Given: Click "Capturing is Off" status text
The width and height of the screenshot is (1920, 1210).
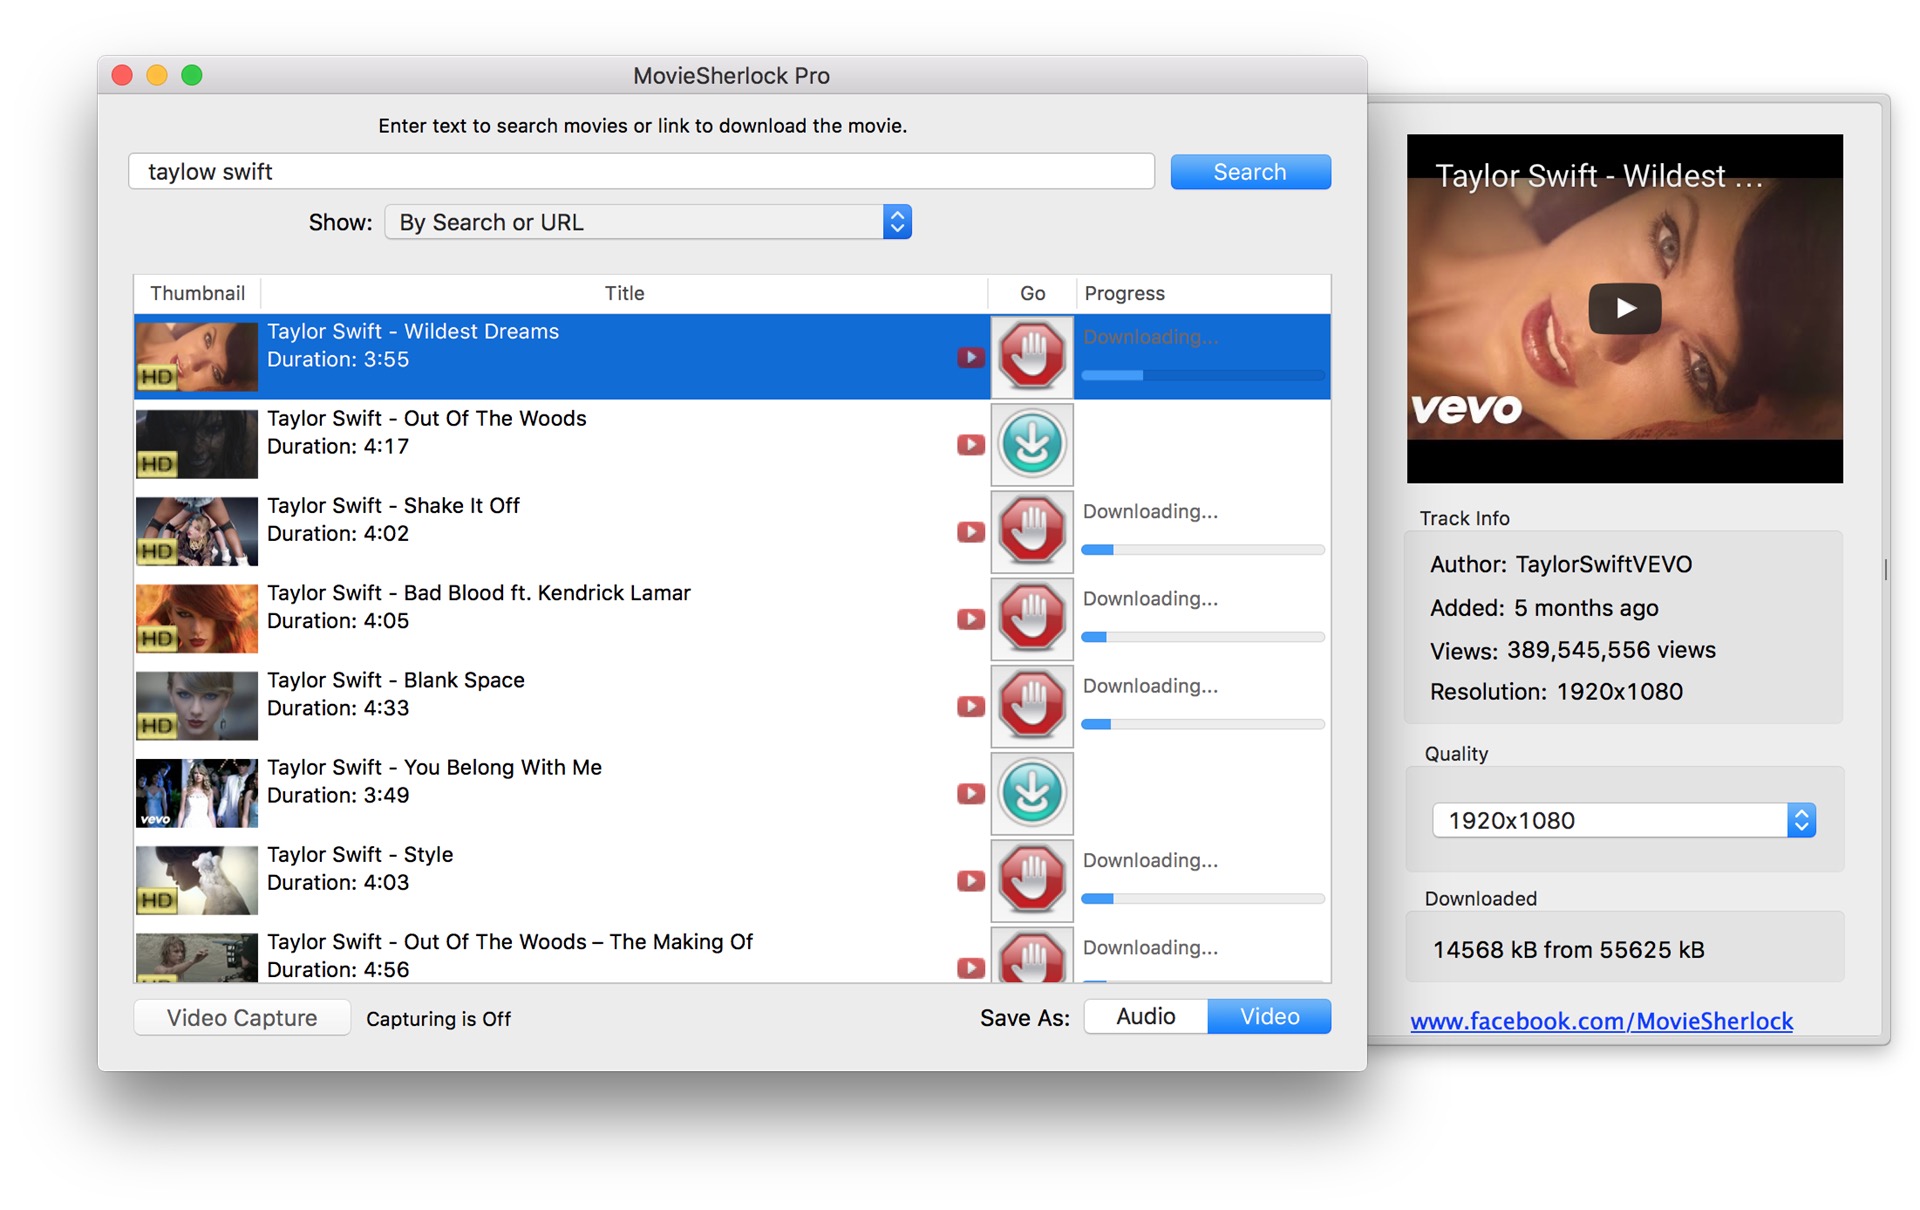Looking at the screenshot, I should click(438, 1018).
